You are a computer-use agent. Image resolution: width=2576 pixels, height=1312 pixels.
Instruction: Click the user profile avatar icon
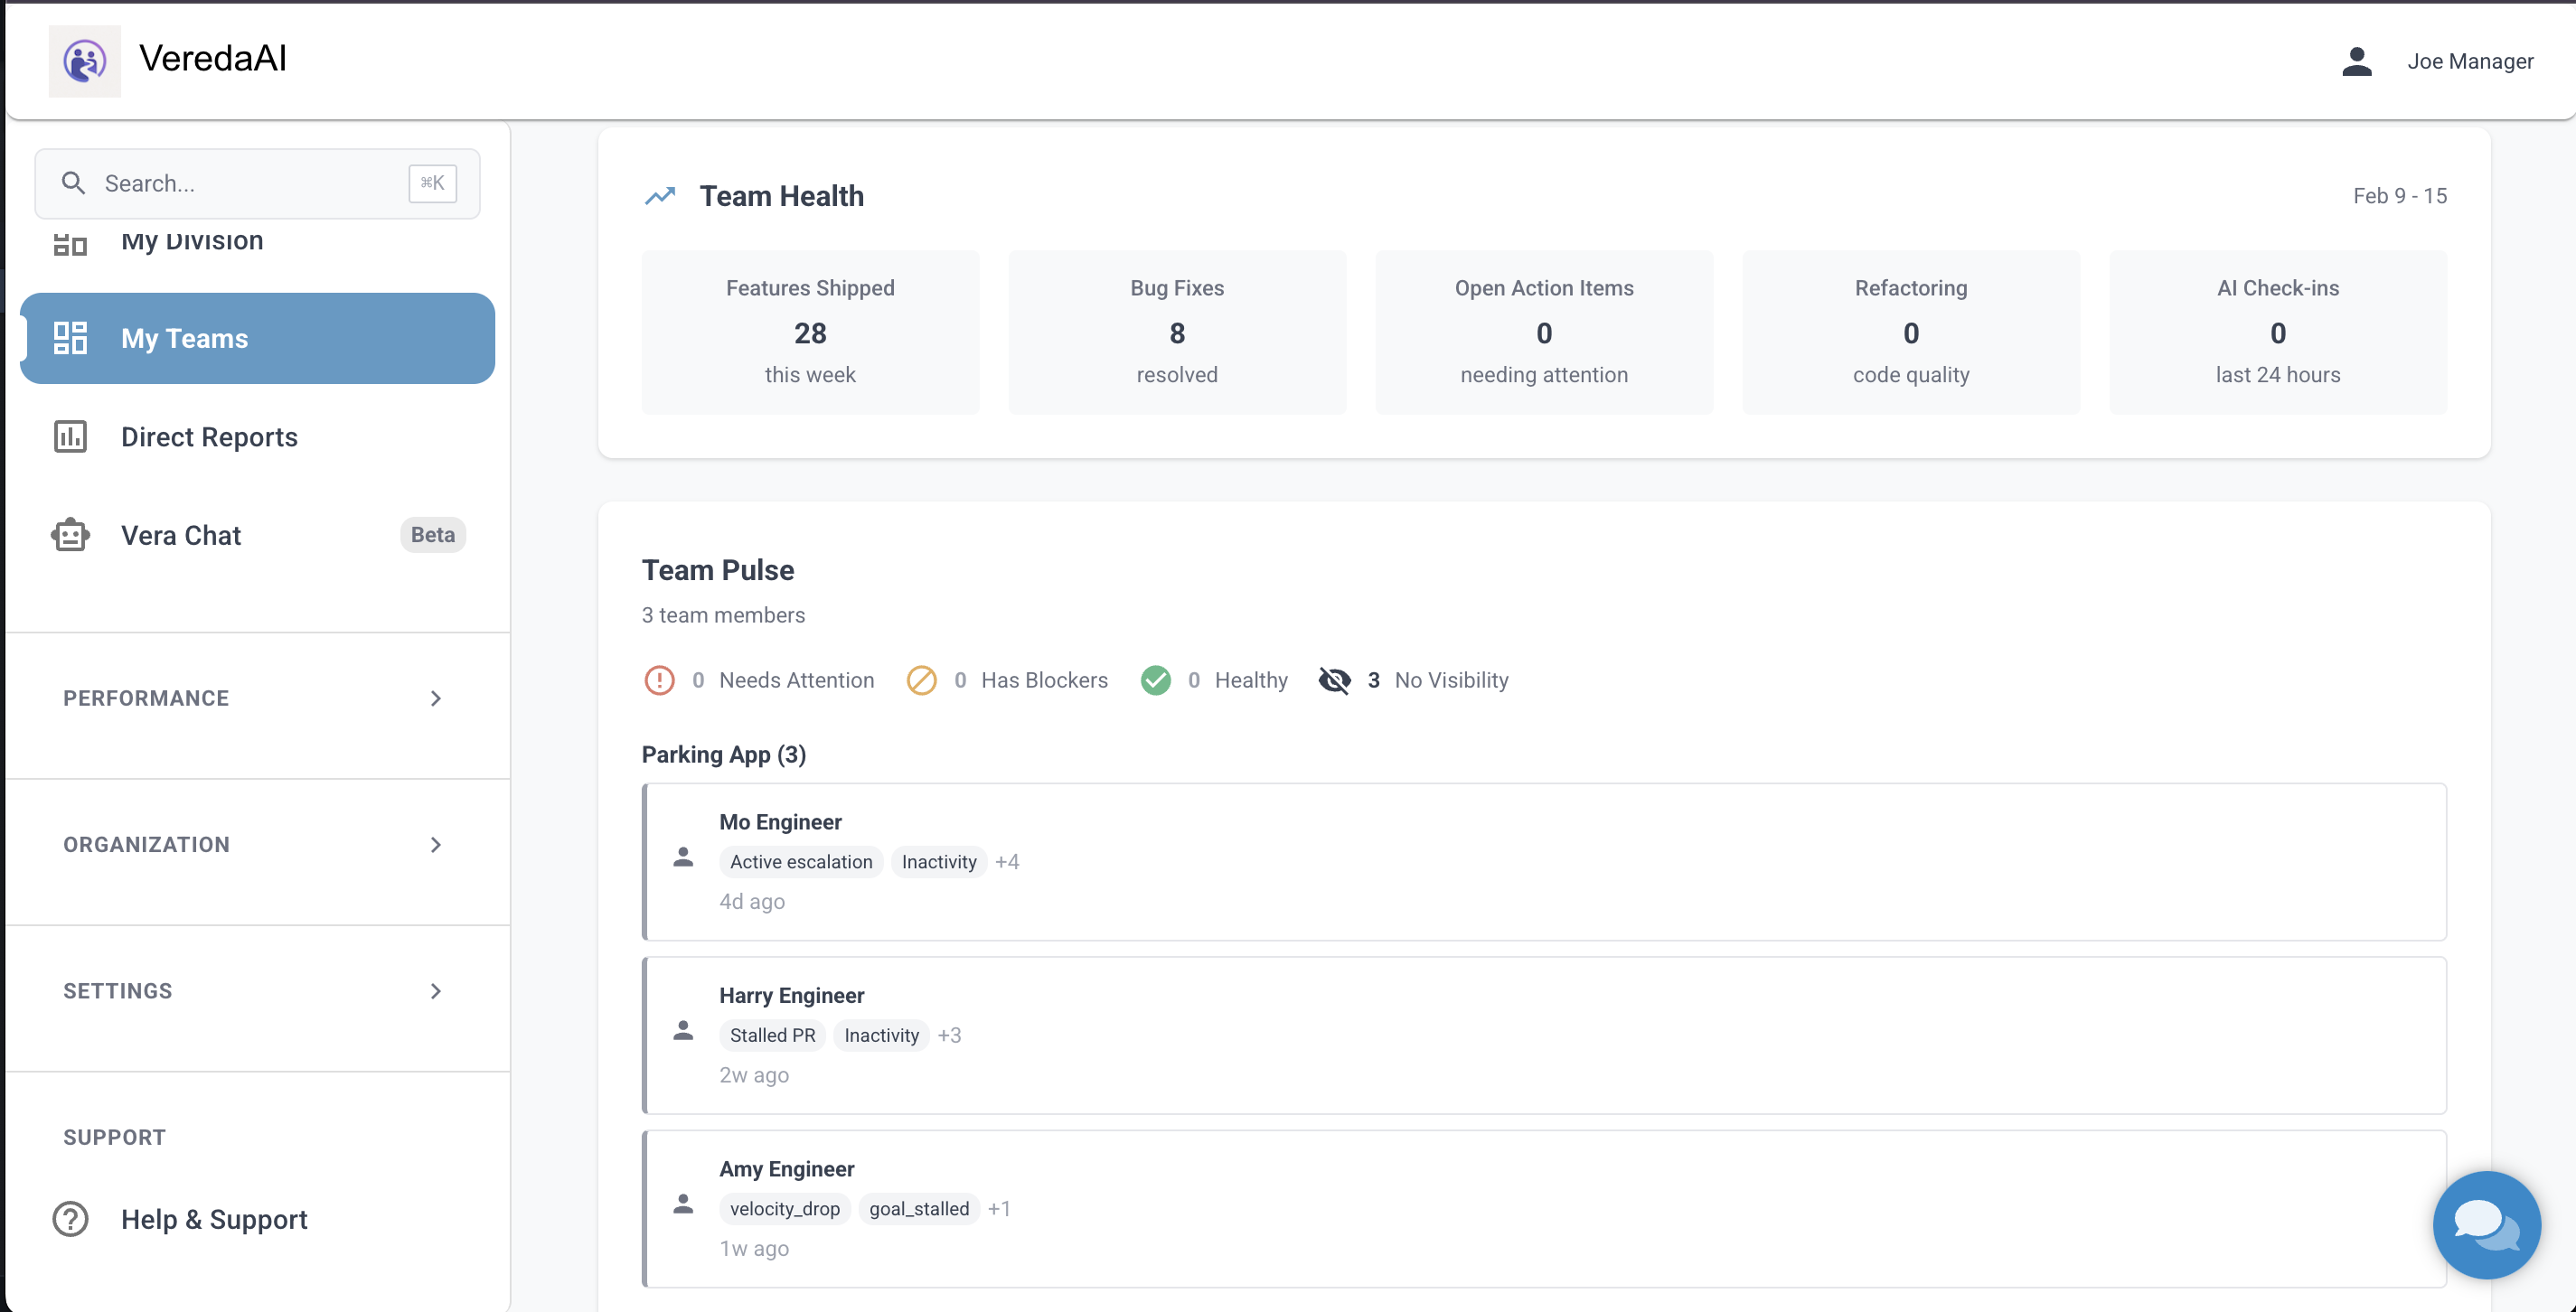[2356, 62]
